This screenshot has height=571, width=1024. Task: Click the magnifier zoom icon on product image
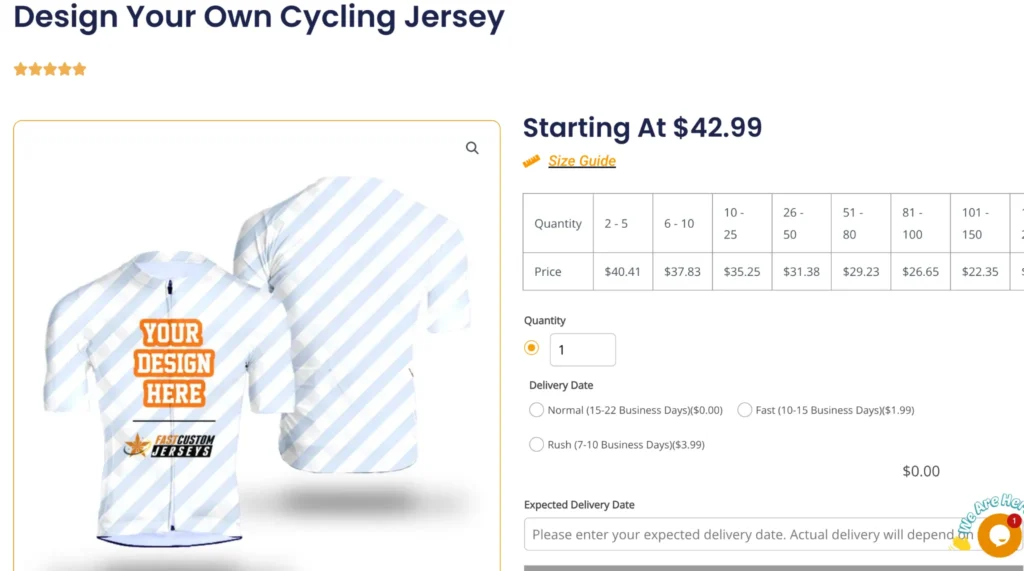coord(472,148)
